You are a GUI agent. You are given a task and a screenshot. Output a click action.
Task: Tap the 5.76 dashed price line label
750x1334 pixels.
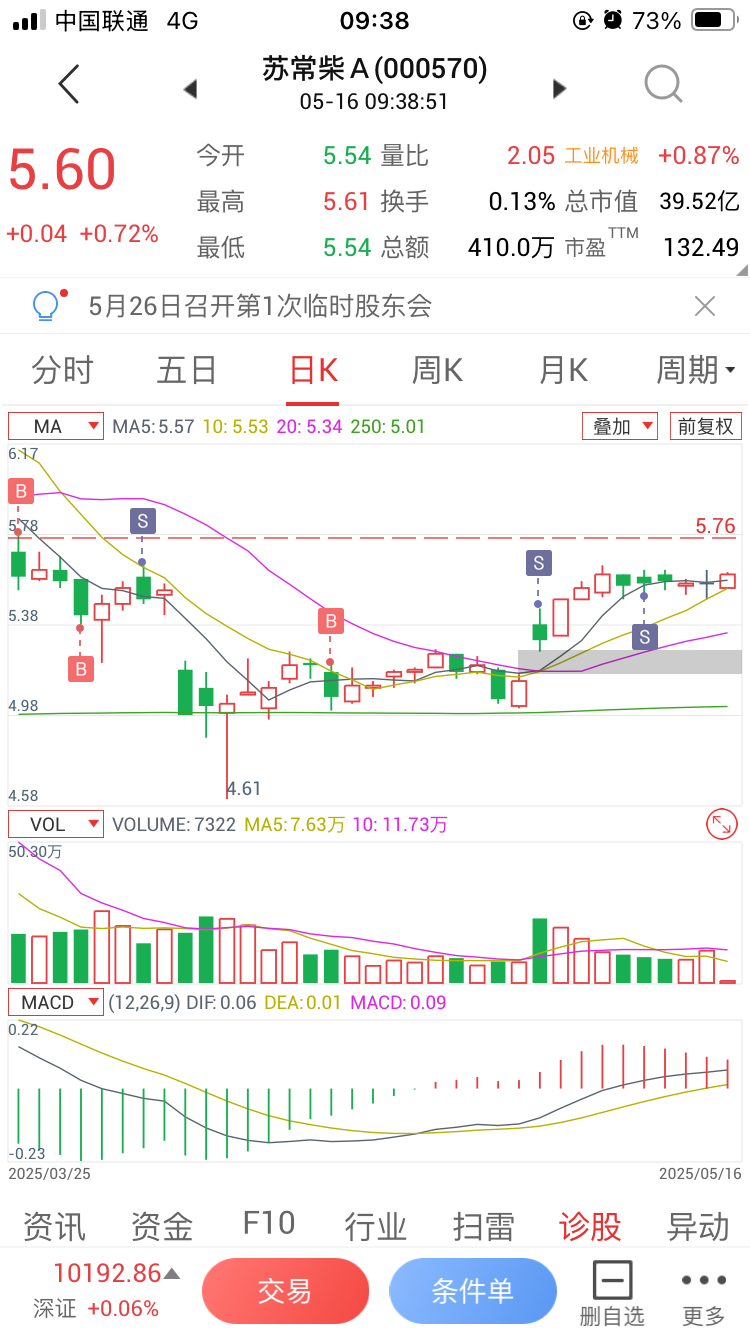tap(716, 526)
